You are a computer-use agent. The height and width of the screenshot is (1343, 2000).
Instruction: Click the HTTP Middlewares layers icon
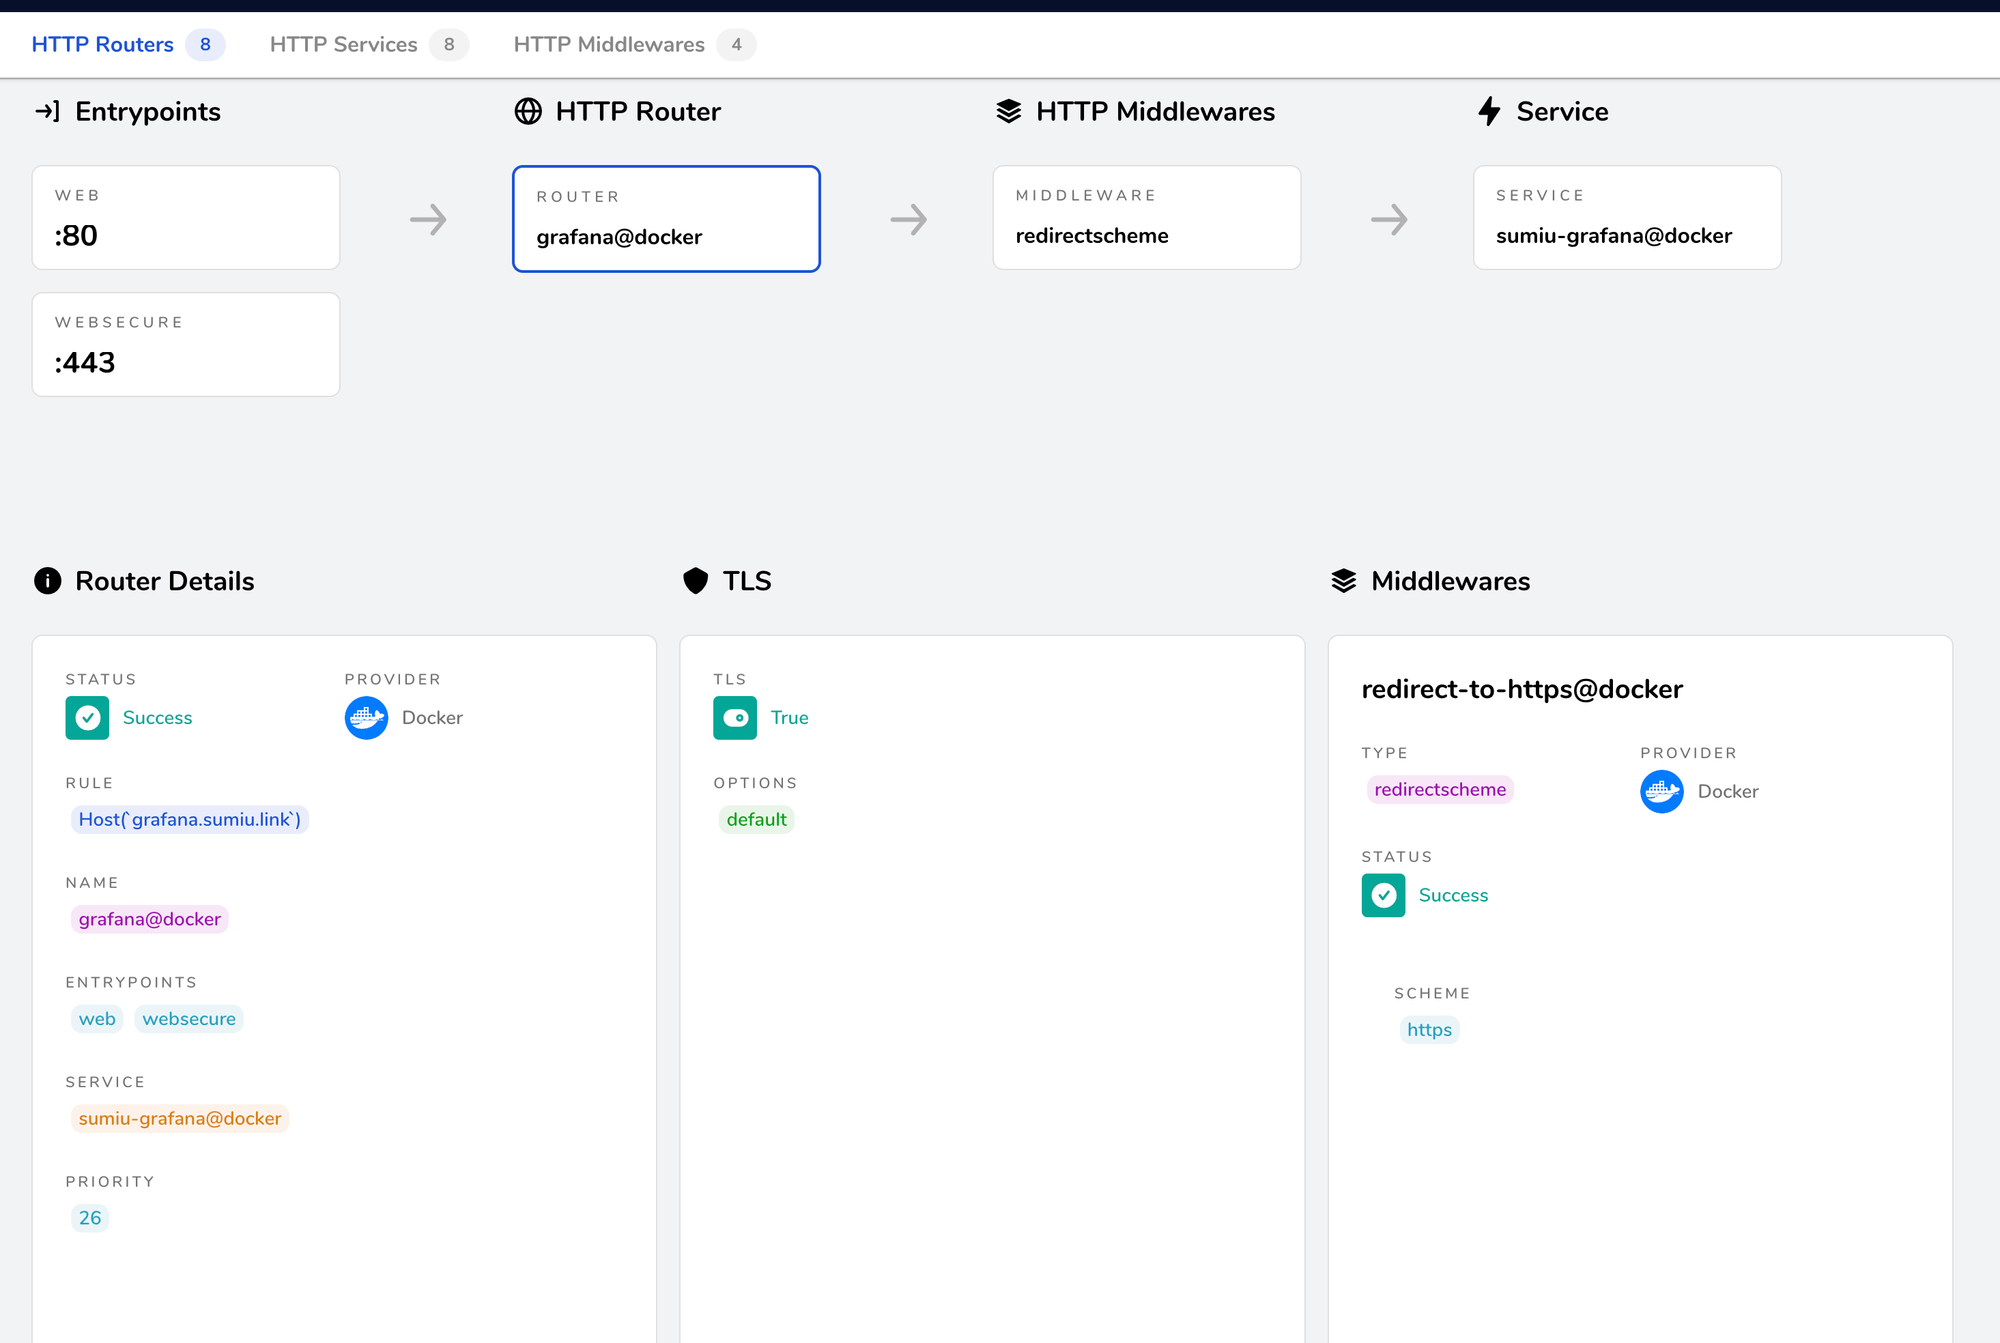click(1008, 111)
